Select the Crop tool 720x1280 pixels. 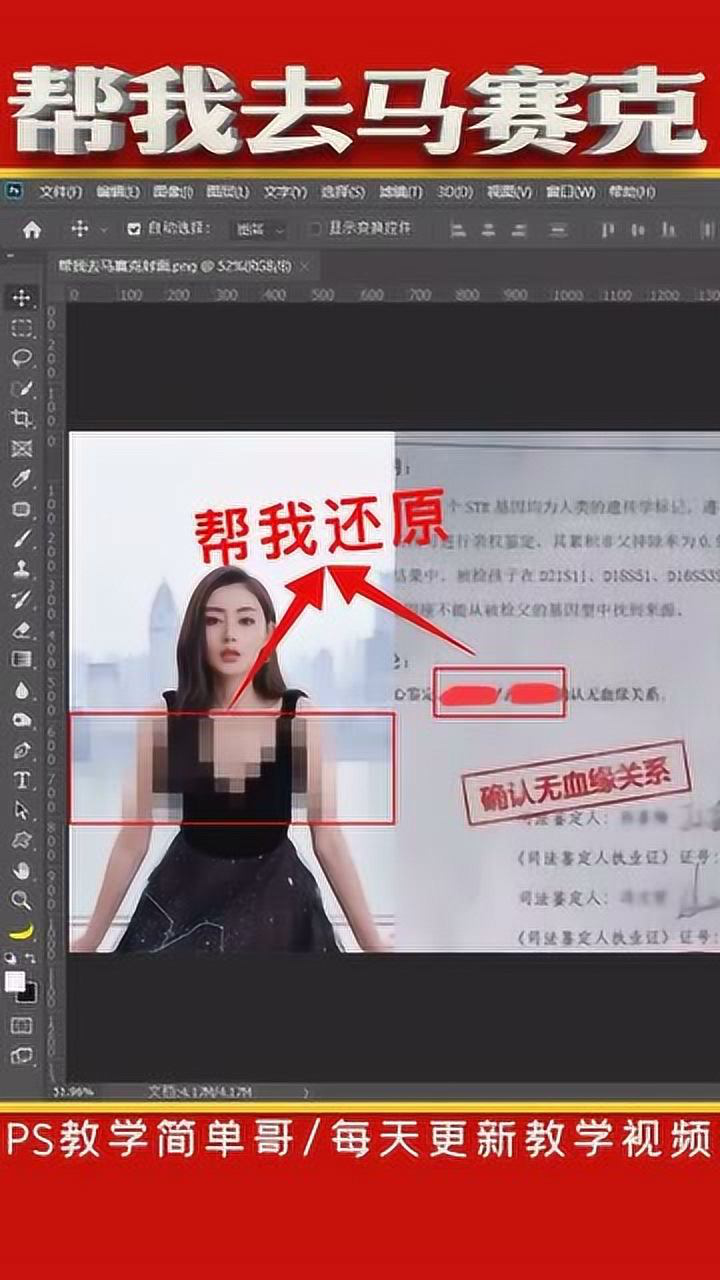coord(22,418)
